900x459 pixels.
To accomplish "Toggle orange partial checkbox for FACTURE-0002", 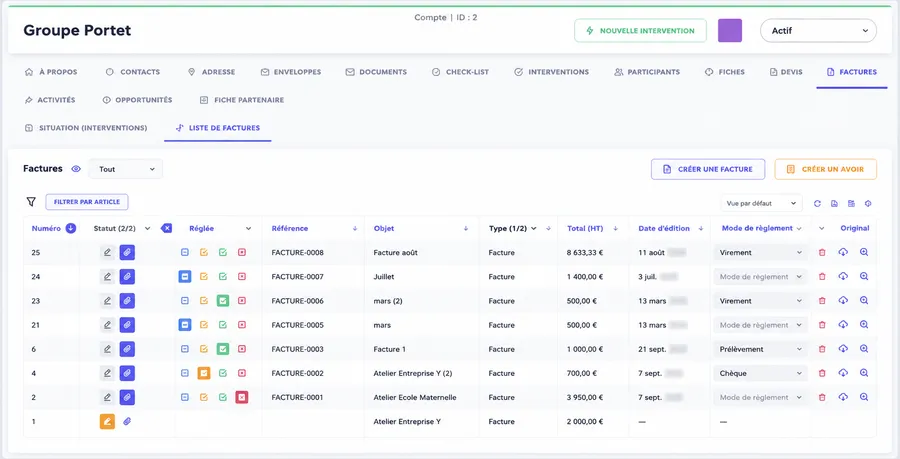I will [204, 373].
